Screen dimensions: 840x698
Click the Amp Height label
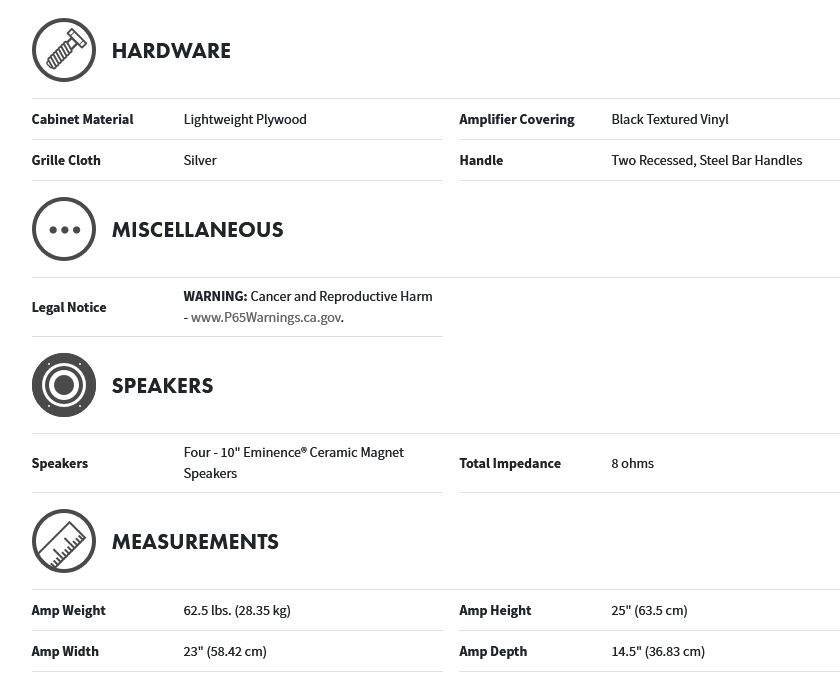point(496,611)
